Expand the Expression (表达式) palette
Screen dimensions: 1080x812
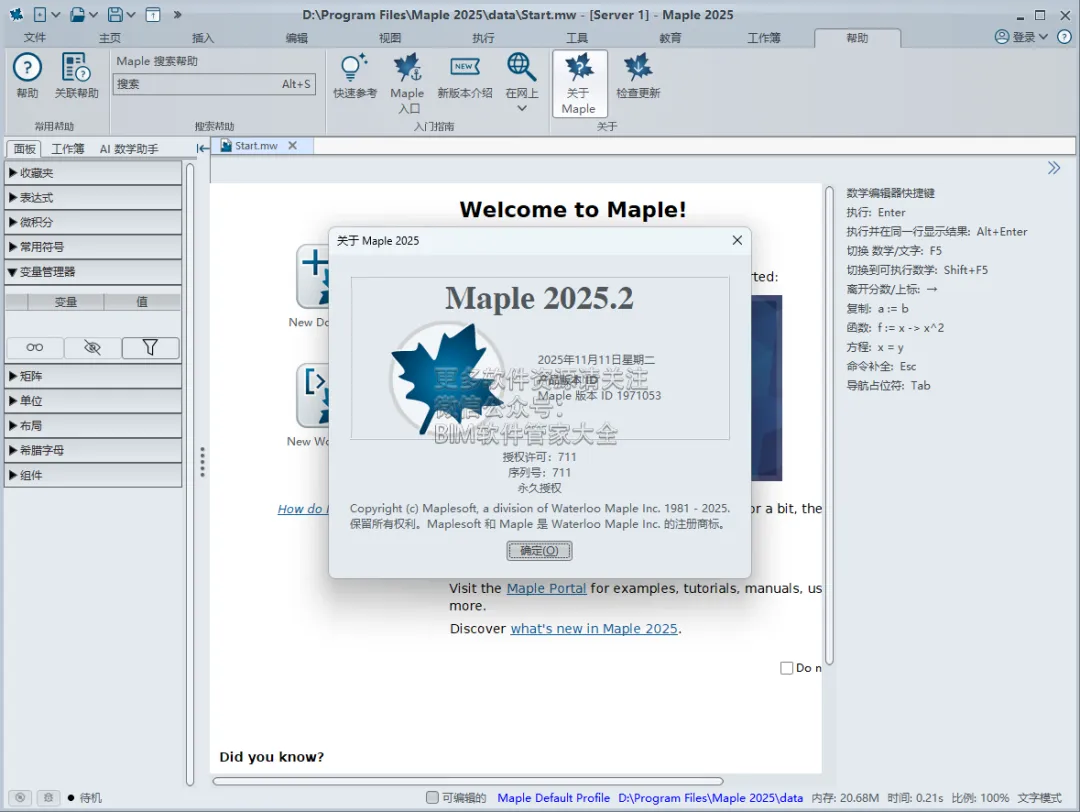click(x=93, y=198)
